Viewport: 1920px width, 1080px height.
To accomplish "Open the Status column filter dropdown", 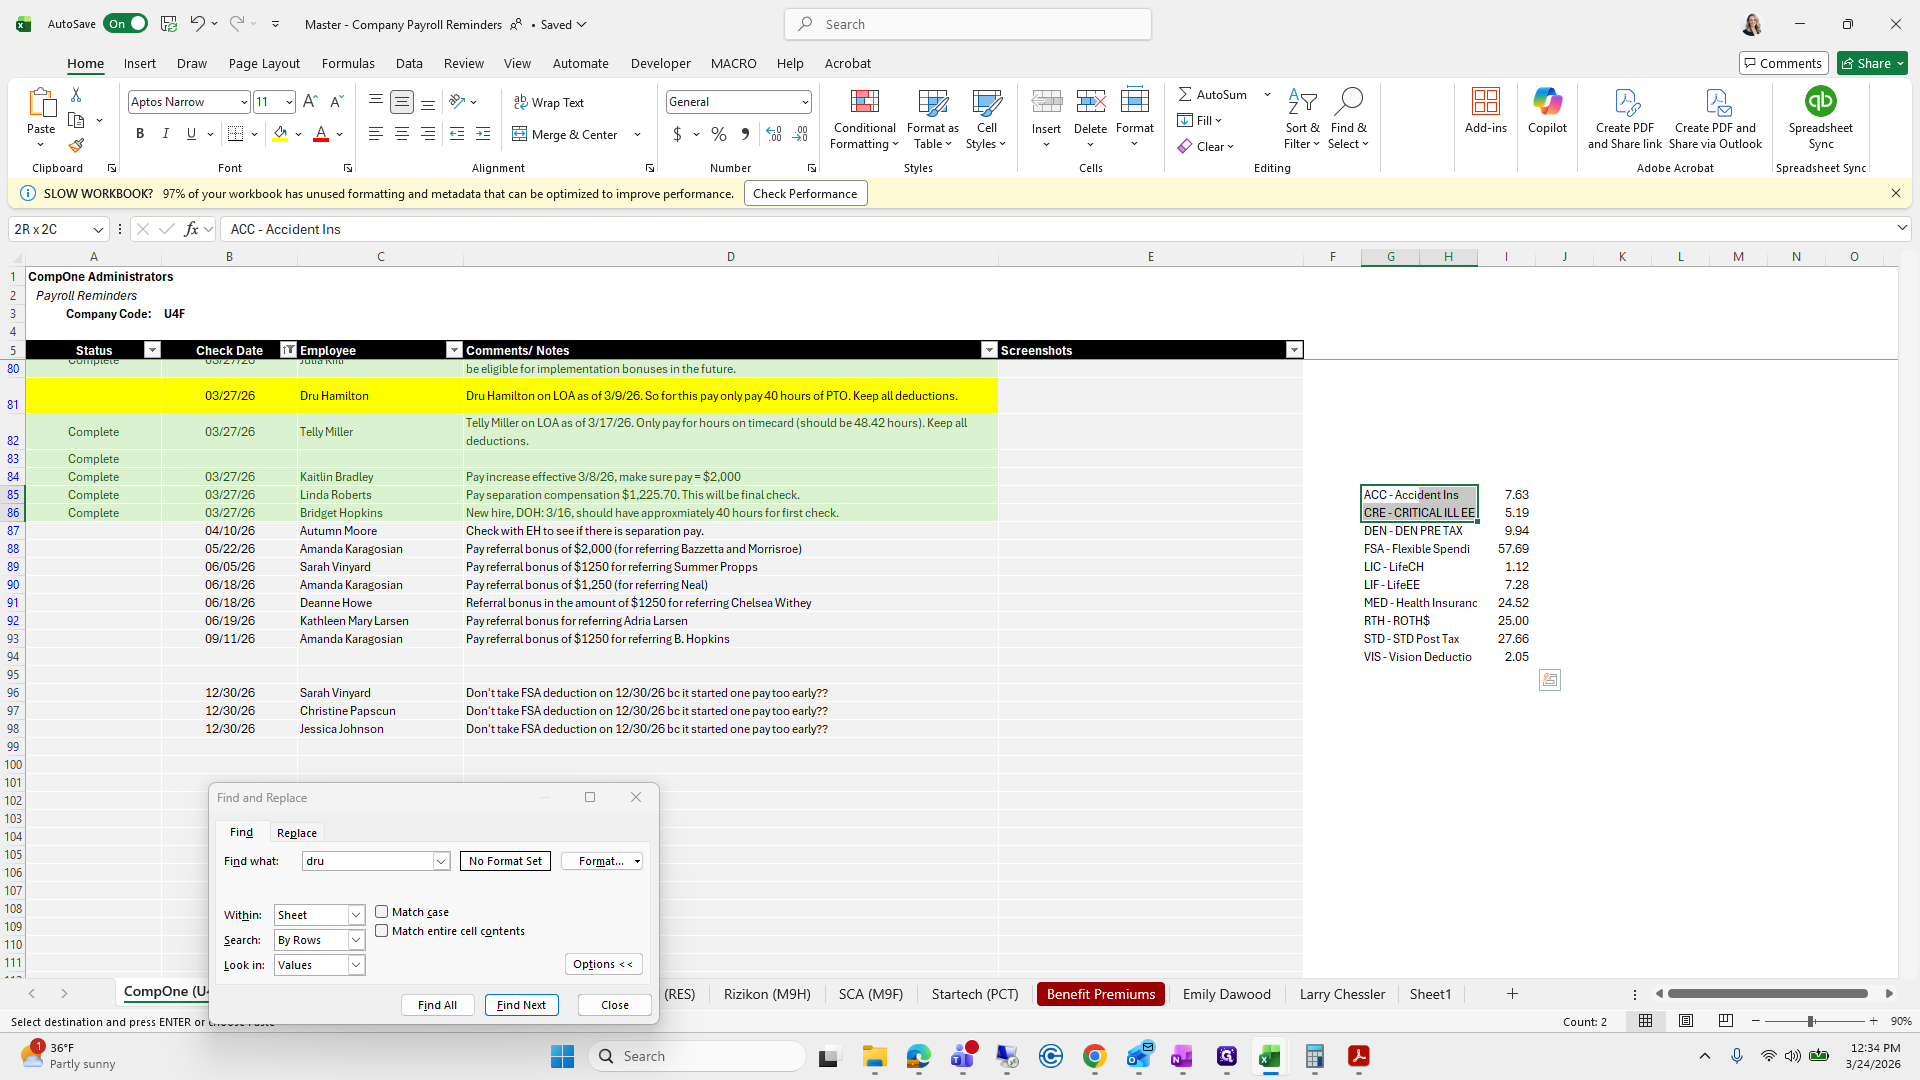I will pos(152,350).
